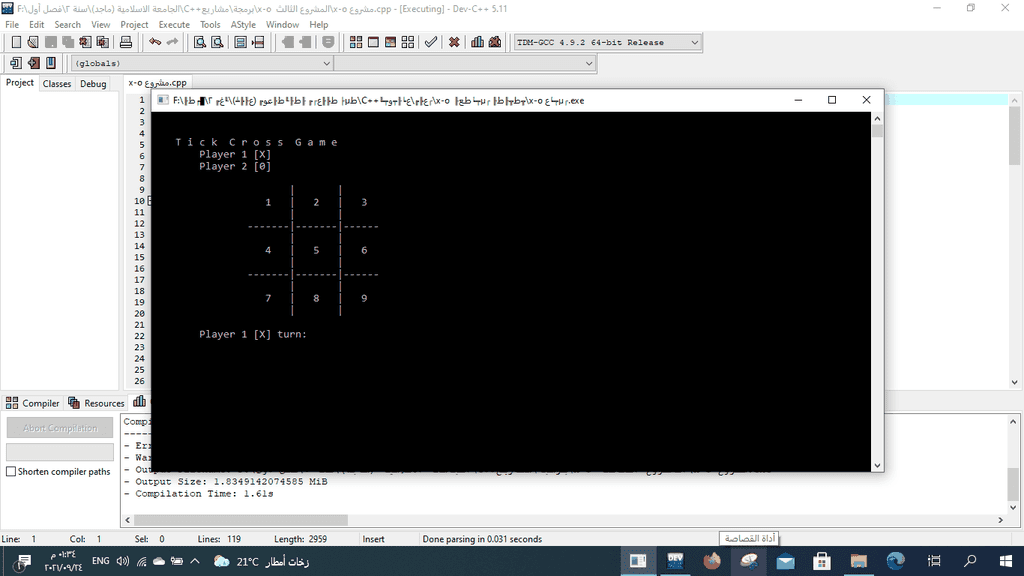Click the Replace magnifier icon
The image size is (1024, 576).
pyautogui.click(x=217, y=42)
